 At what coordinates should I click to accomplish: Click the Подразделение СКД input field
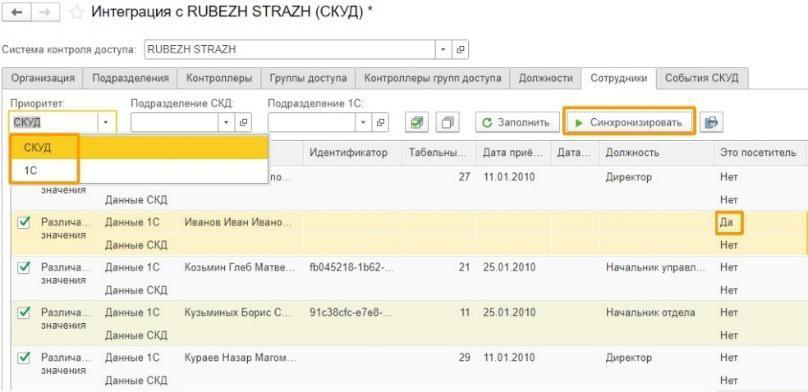(x=175, y=123)
